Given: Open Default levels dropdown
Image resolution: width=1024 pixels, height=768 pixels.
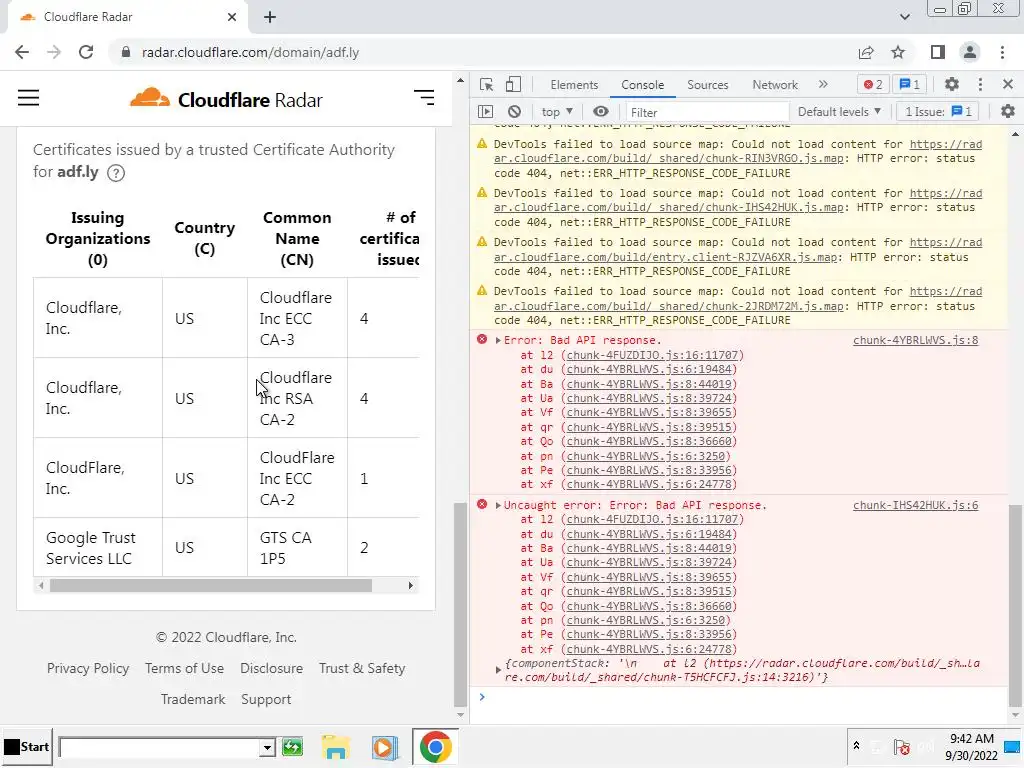Looking at the screenshot, I should pos(839,112).
